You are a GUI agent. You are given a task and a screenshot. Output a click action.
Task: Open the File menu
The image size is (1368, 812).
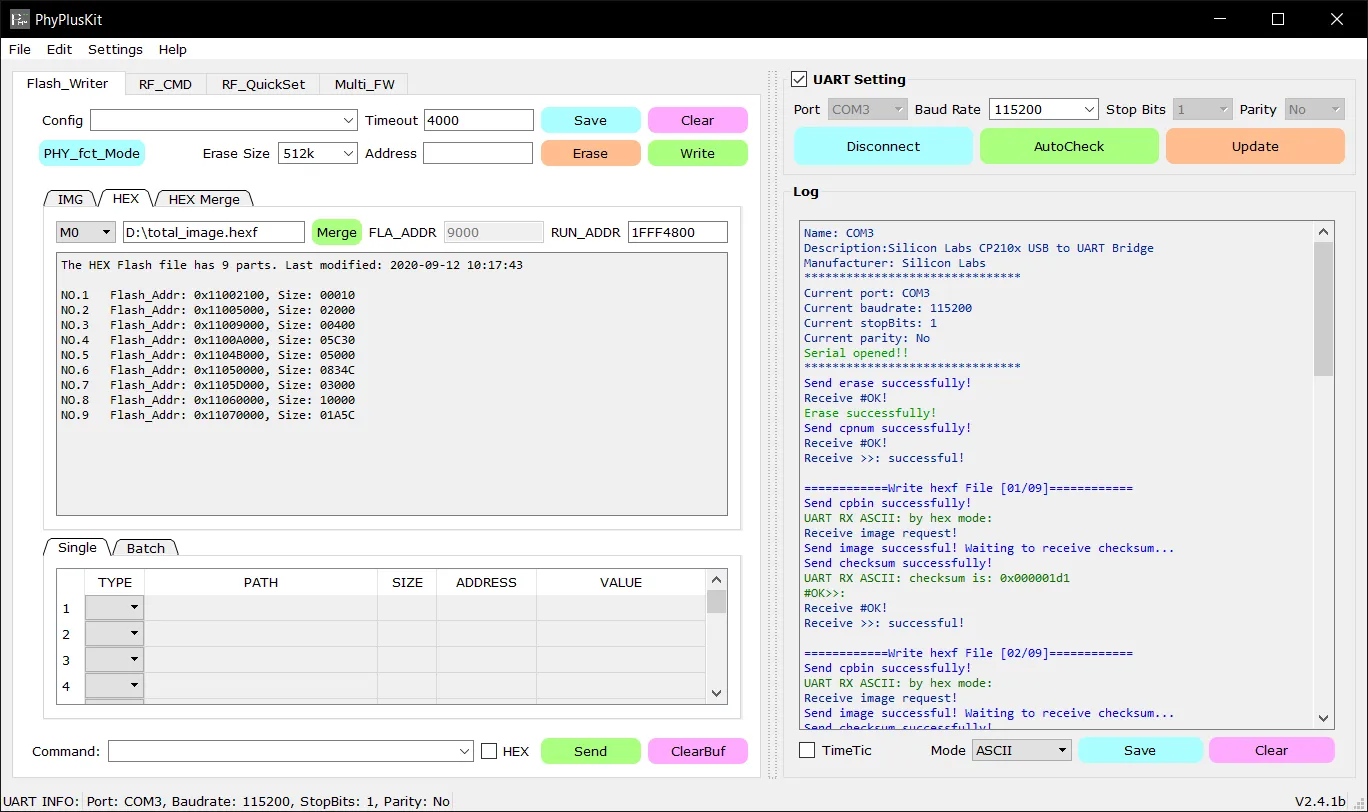19,49
